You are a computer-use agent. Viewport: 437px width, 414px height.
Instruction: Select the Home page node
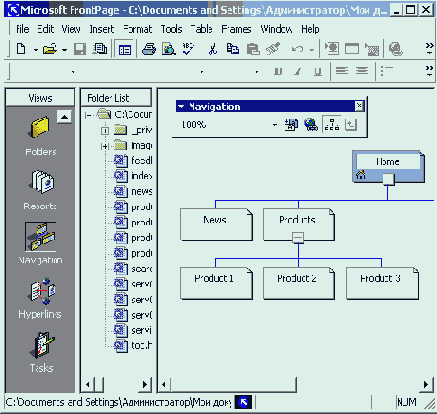click(388, 166)
